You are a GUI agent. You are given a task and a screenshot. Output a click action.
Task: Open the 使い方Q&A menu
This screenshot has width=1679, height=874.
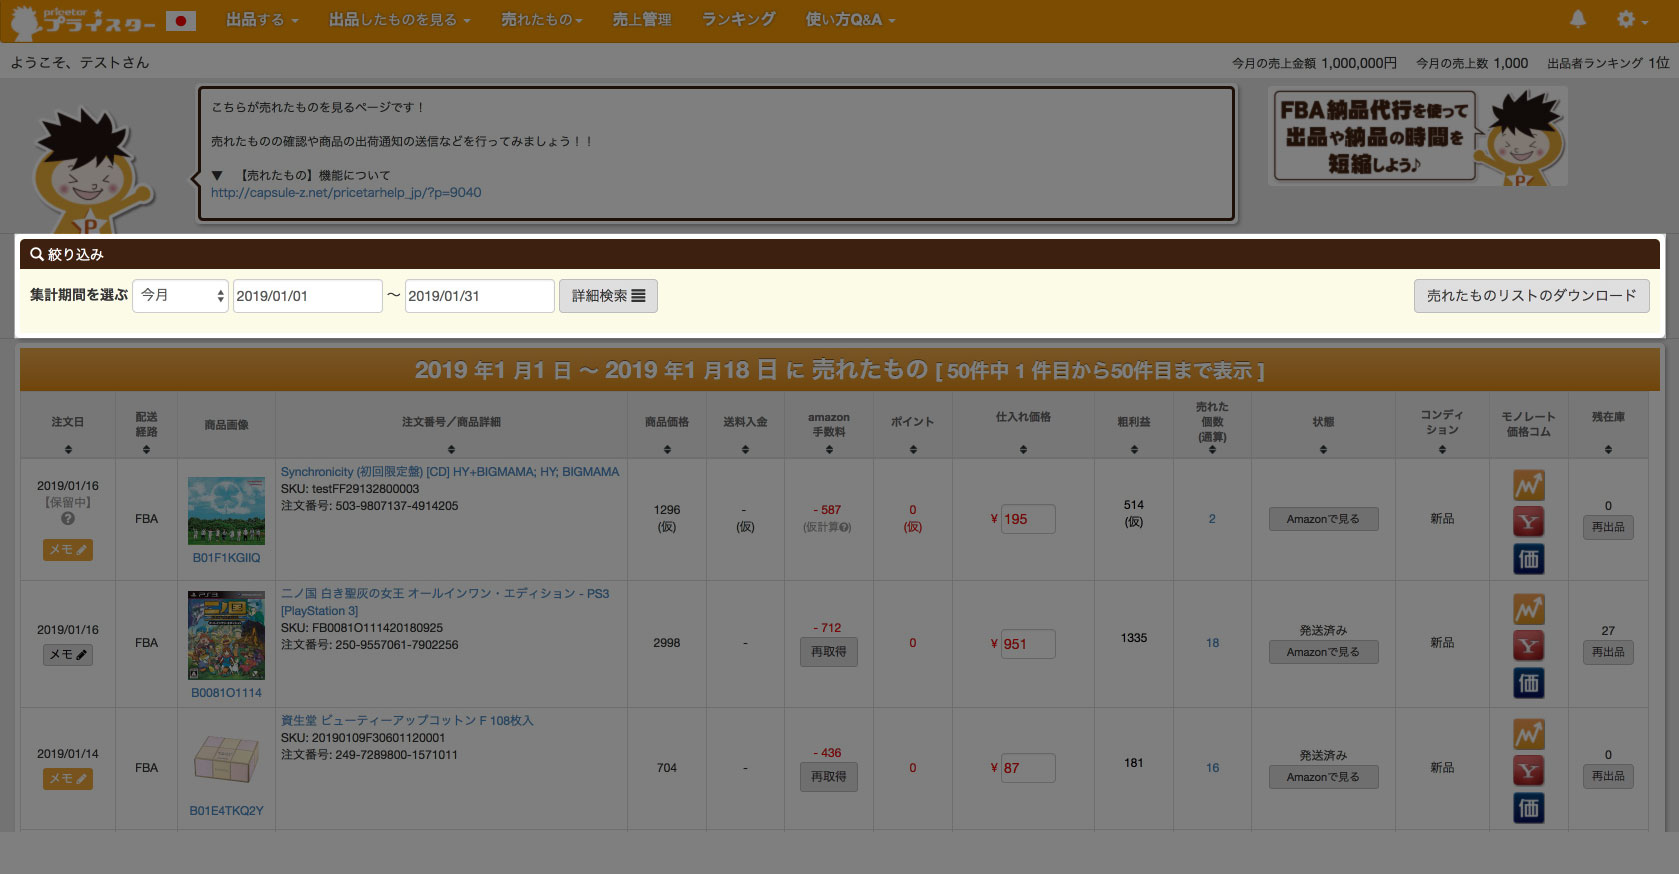[850, 19]
